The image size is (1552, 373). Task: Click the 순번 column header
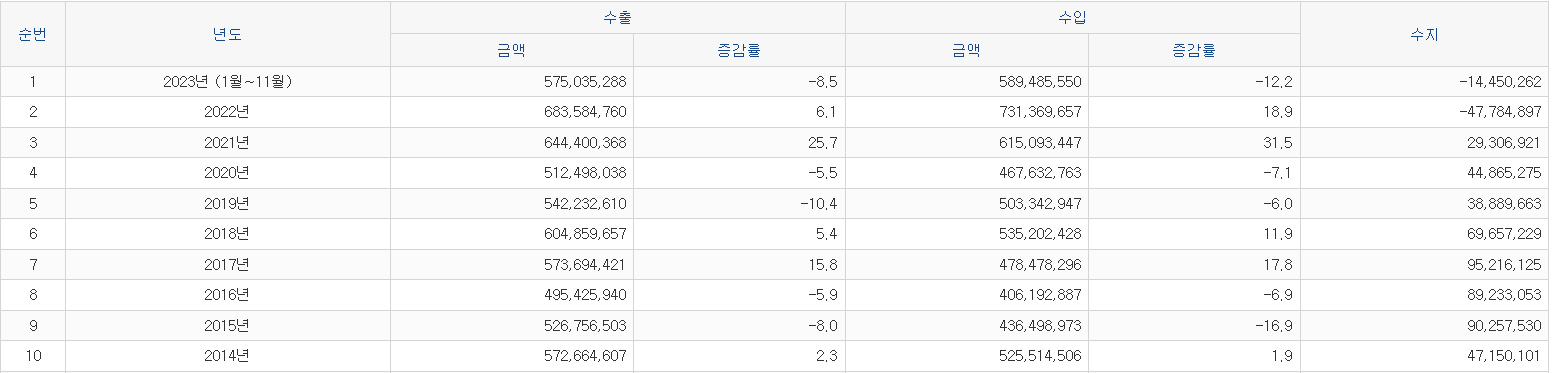(x=33, y=34)
